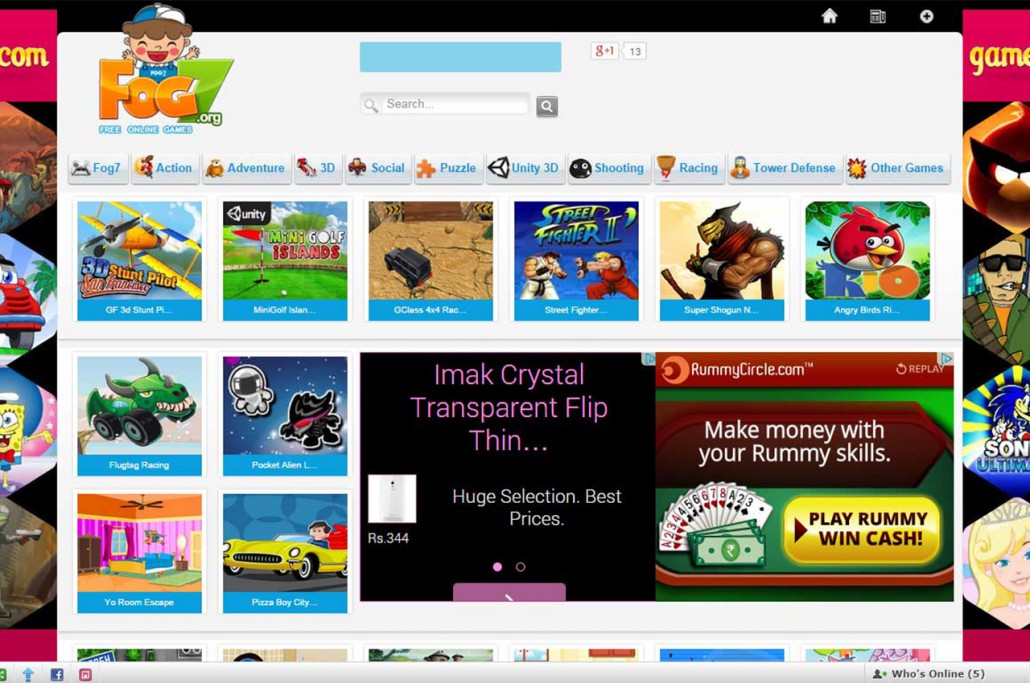
Task: Click the Google +1 button
Action: (604, 51)
